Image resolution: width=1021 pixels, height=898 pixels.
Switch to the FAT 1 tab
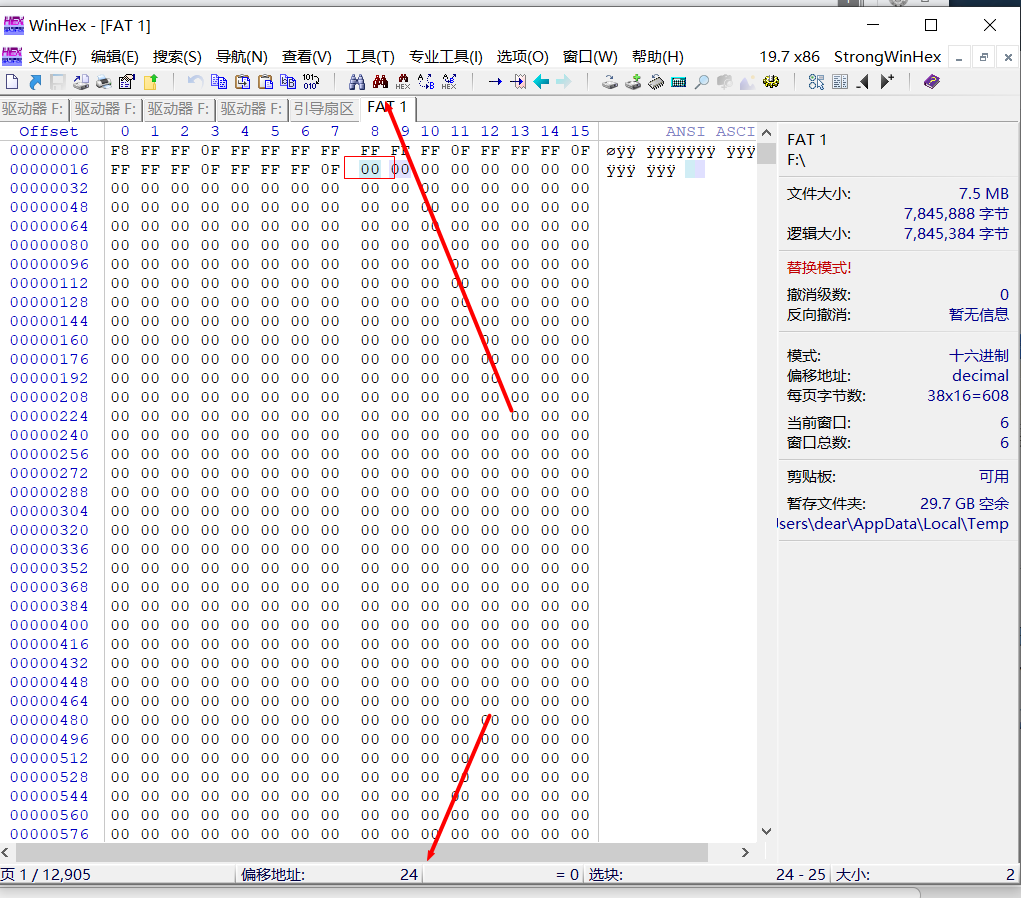[387, 107]
